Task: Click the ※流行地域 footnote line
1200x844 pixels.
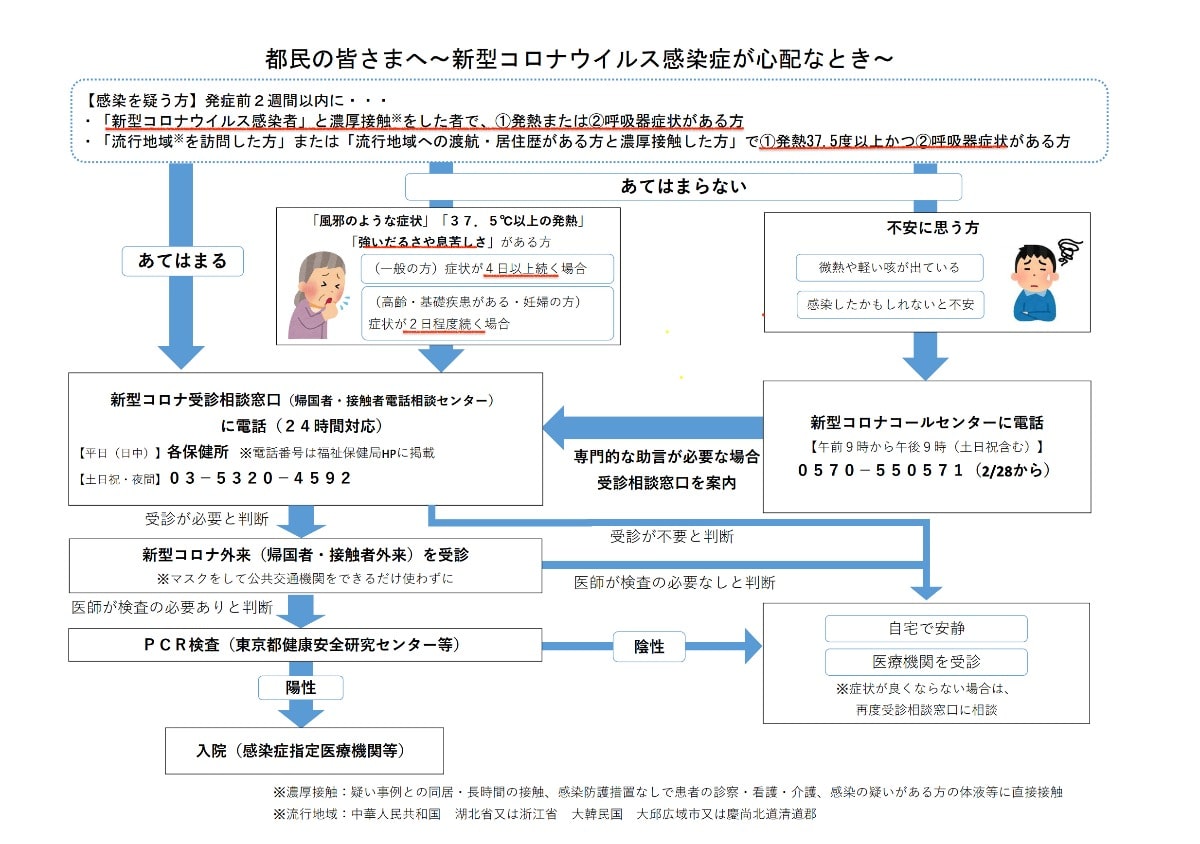Action: click(544, 815)
